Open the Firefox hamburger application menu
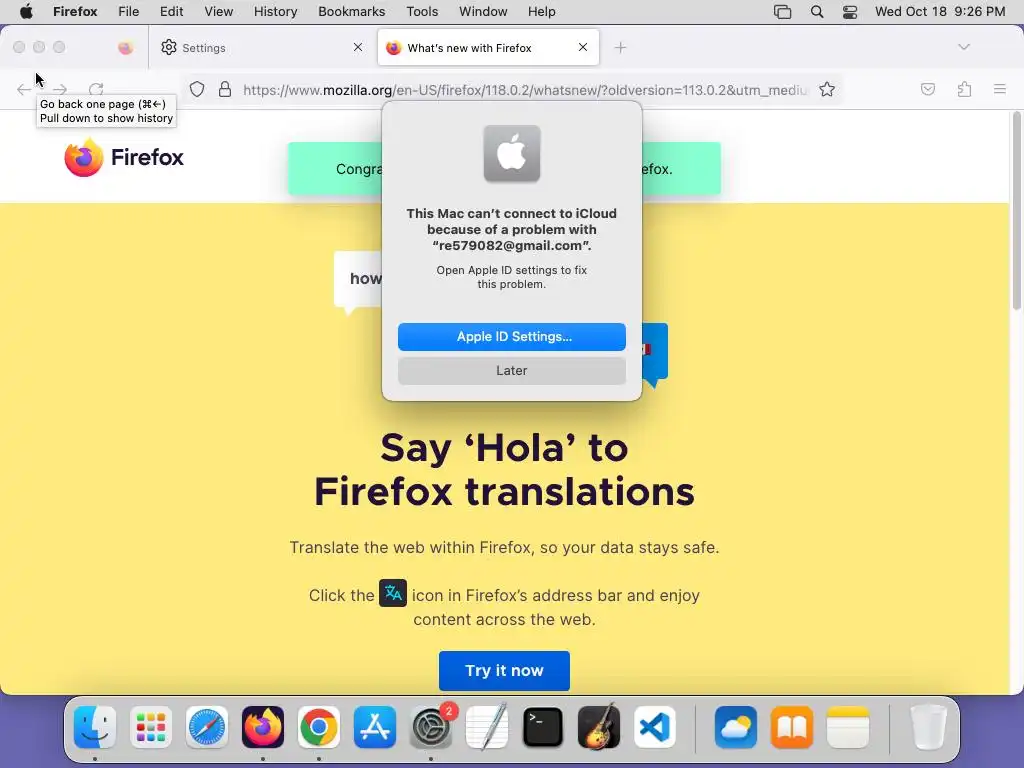1024x768 pixels. tap(999, 89)
